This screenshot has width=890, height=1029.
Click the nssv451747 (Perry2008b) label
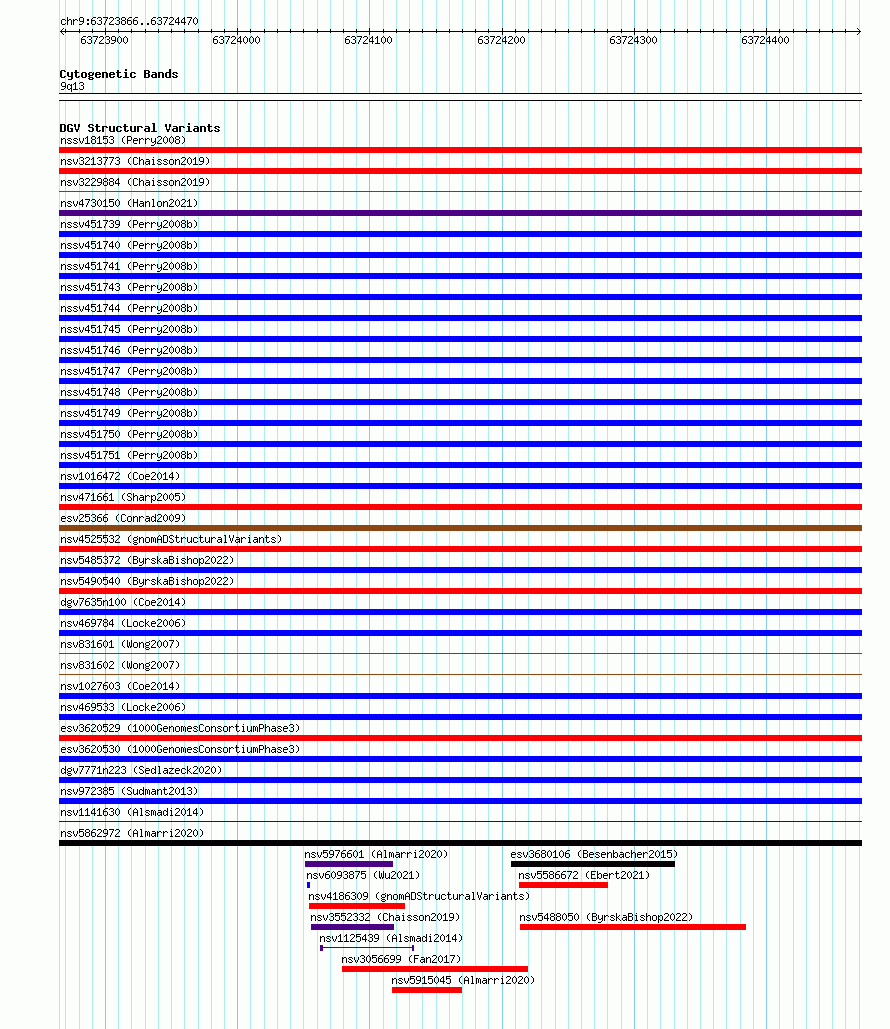click(x=129, y=371)
